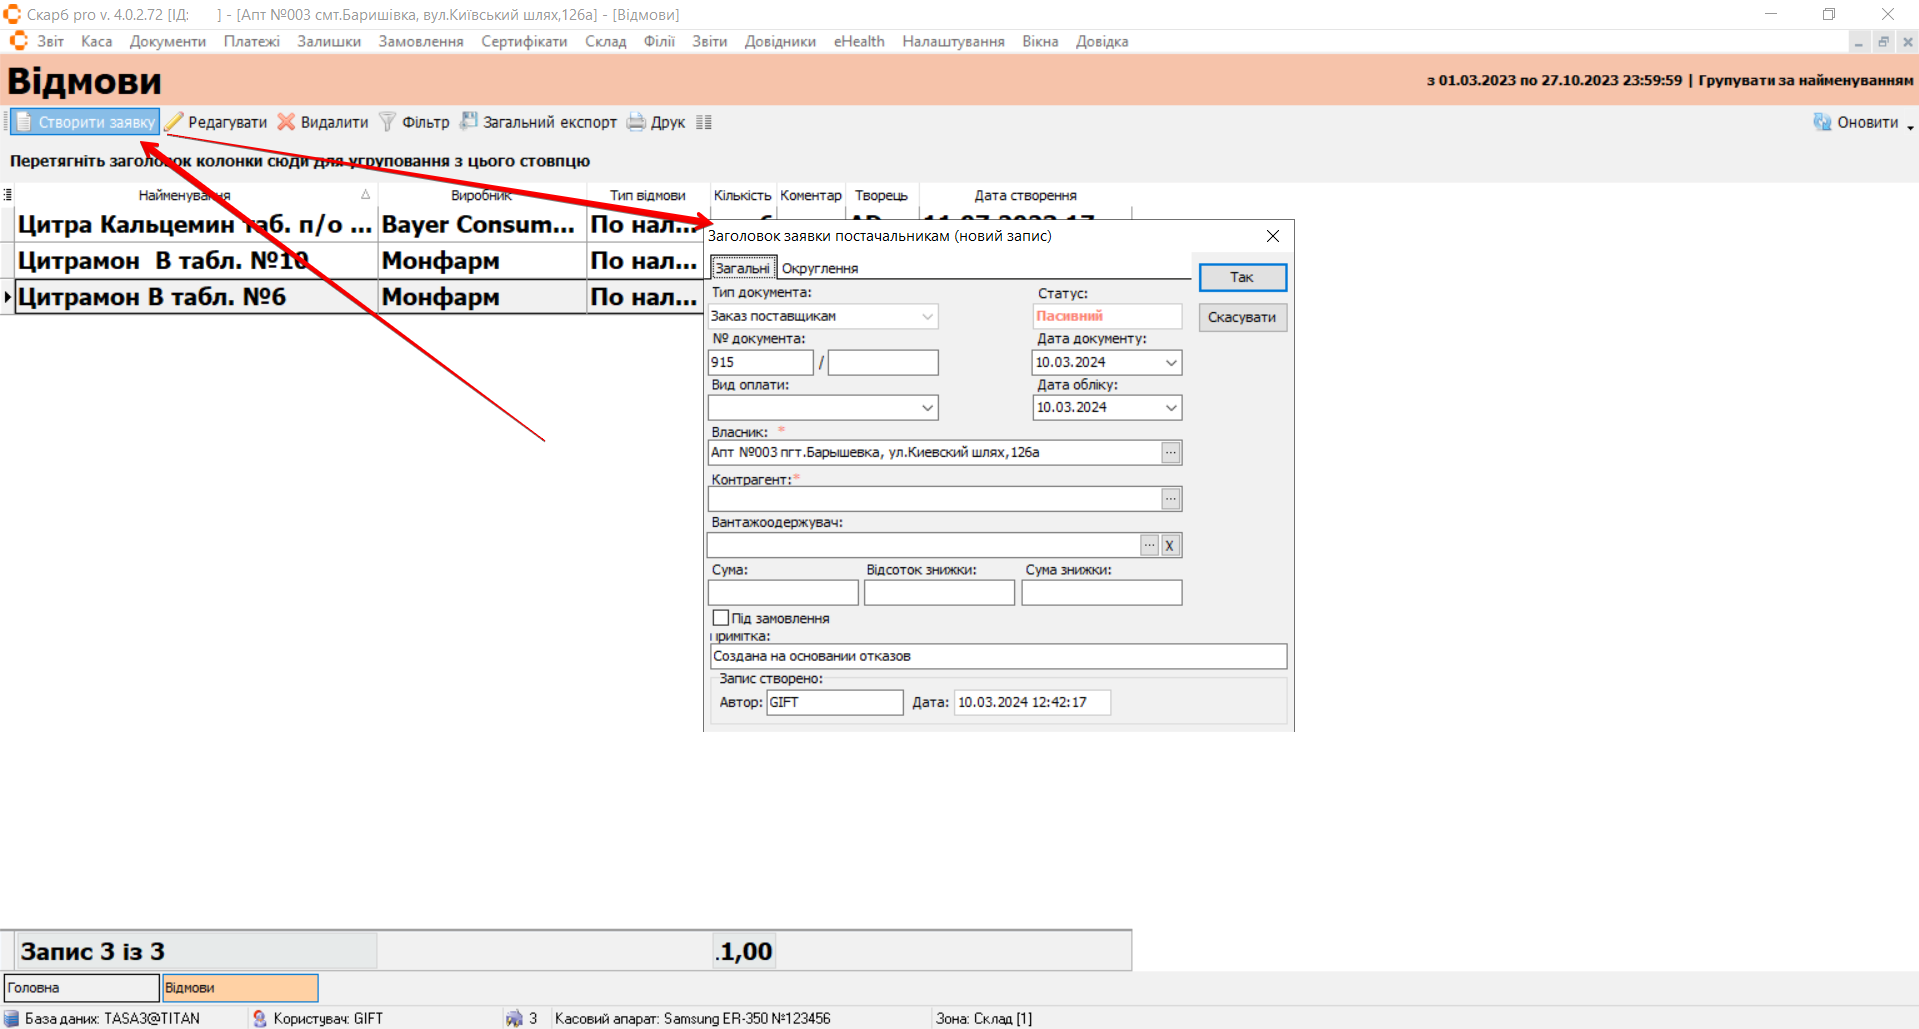The image size is (1919, 1029).
Task: Switch to the Округлення tab
Action: click(x=819, y=268)
